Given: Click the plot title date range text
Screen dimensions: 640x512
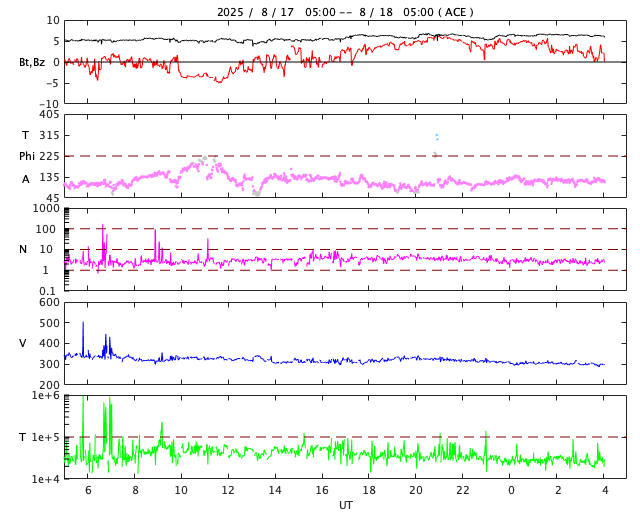Looking at the screenshot, I should (345, 12).
